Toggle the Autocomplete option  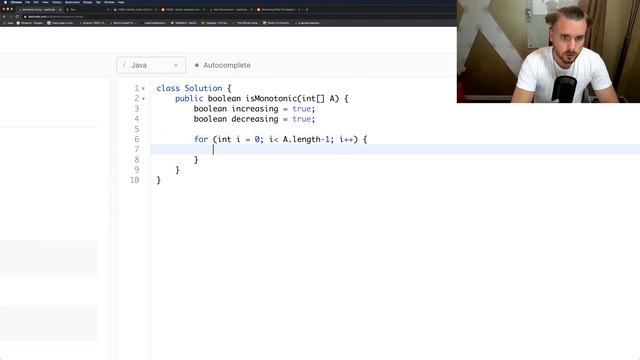click(x=222, y=65)
